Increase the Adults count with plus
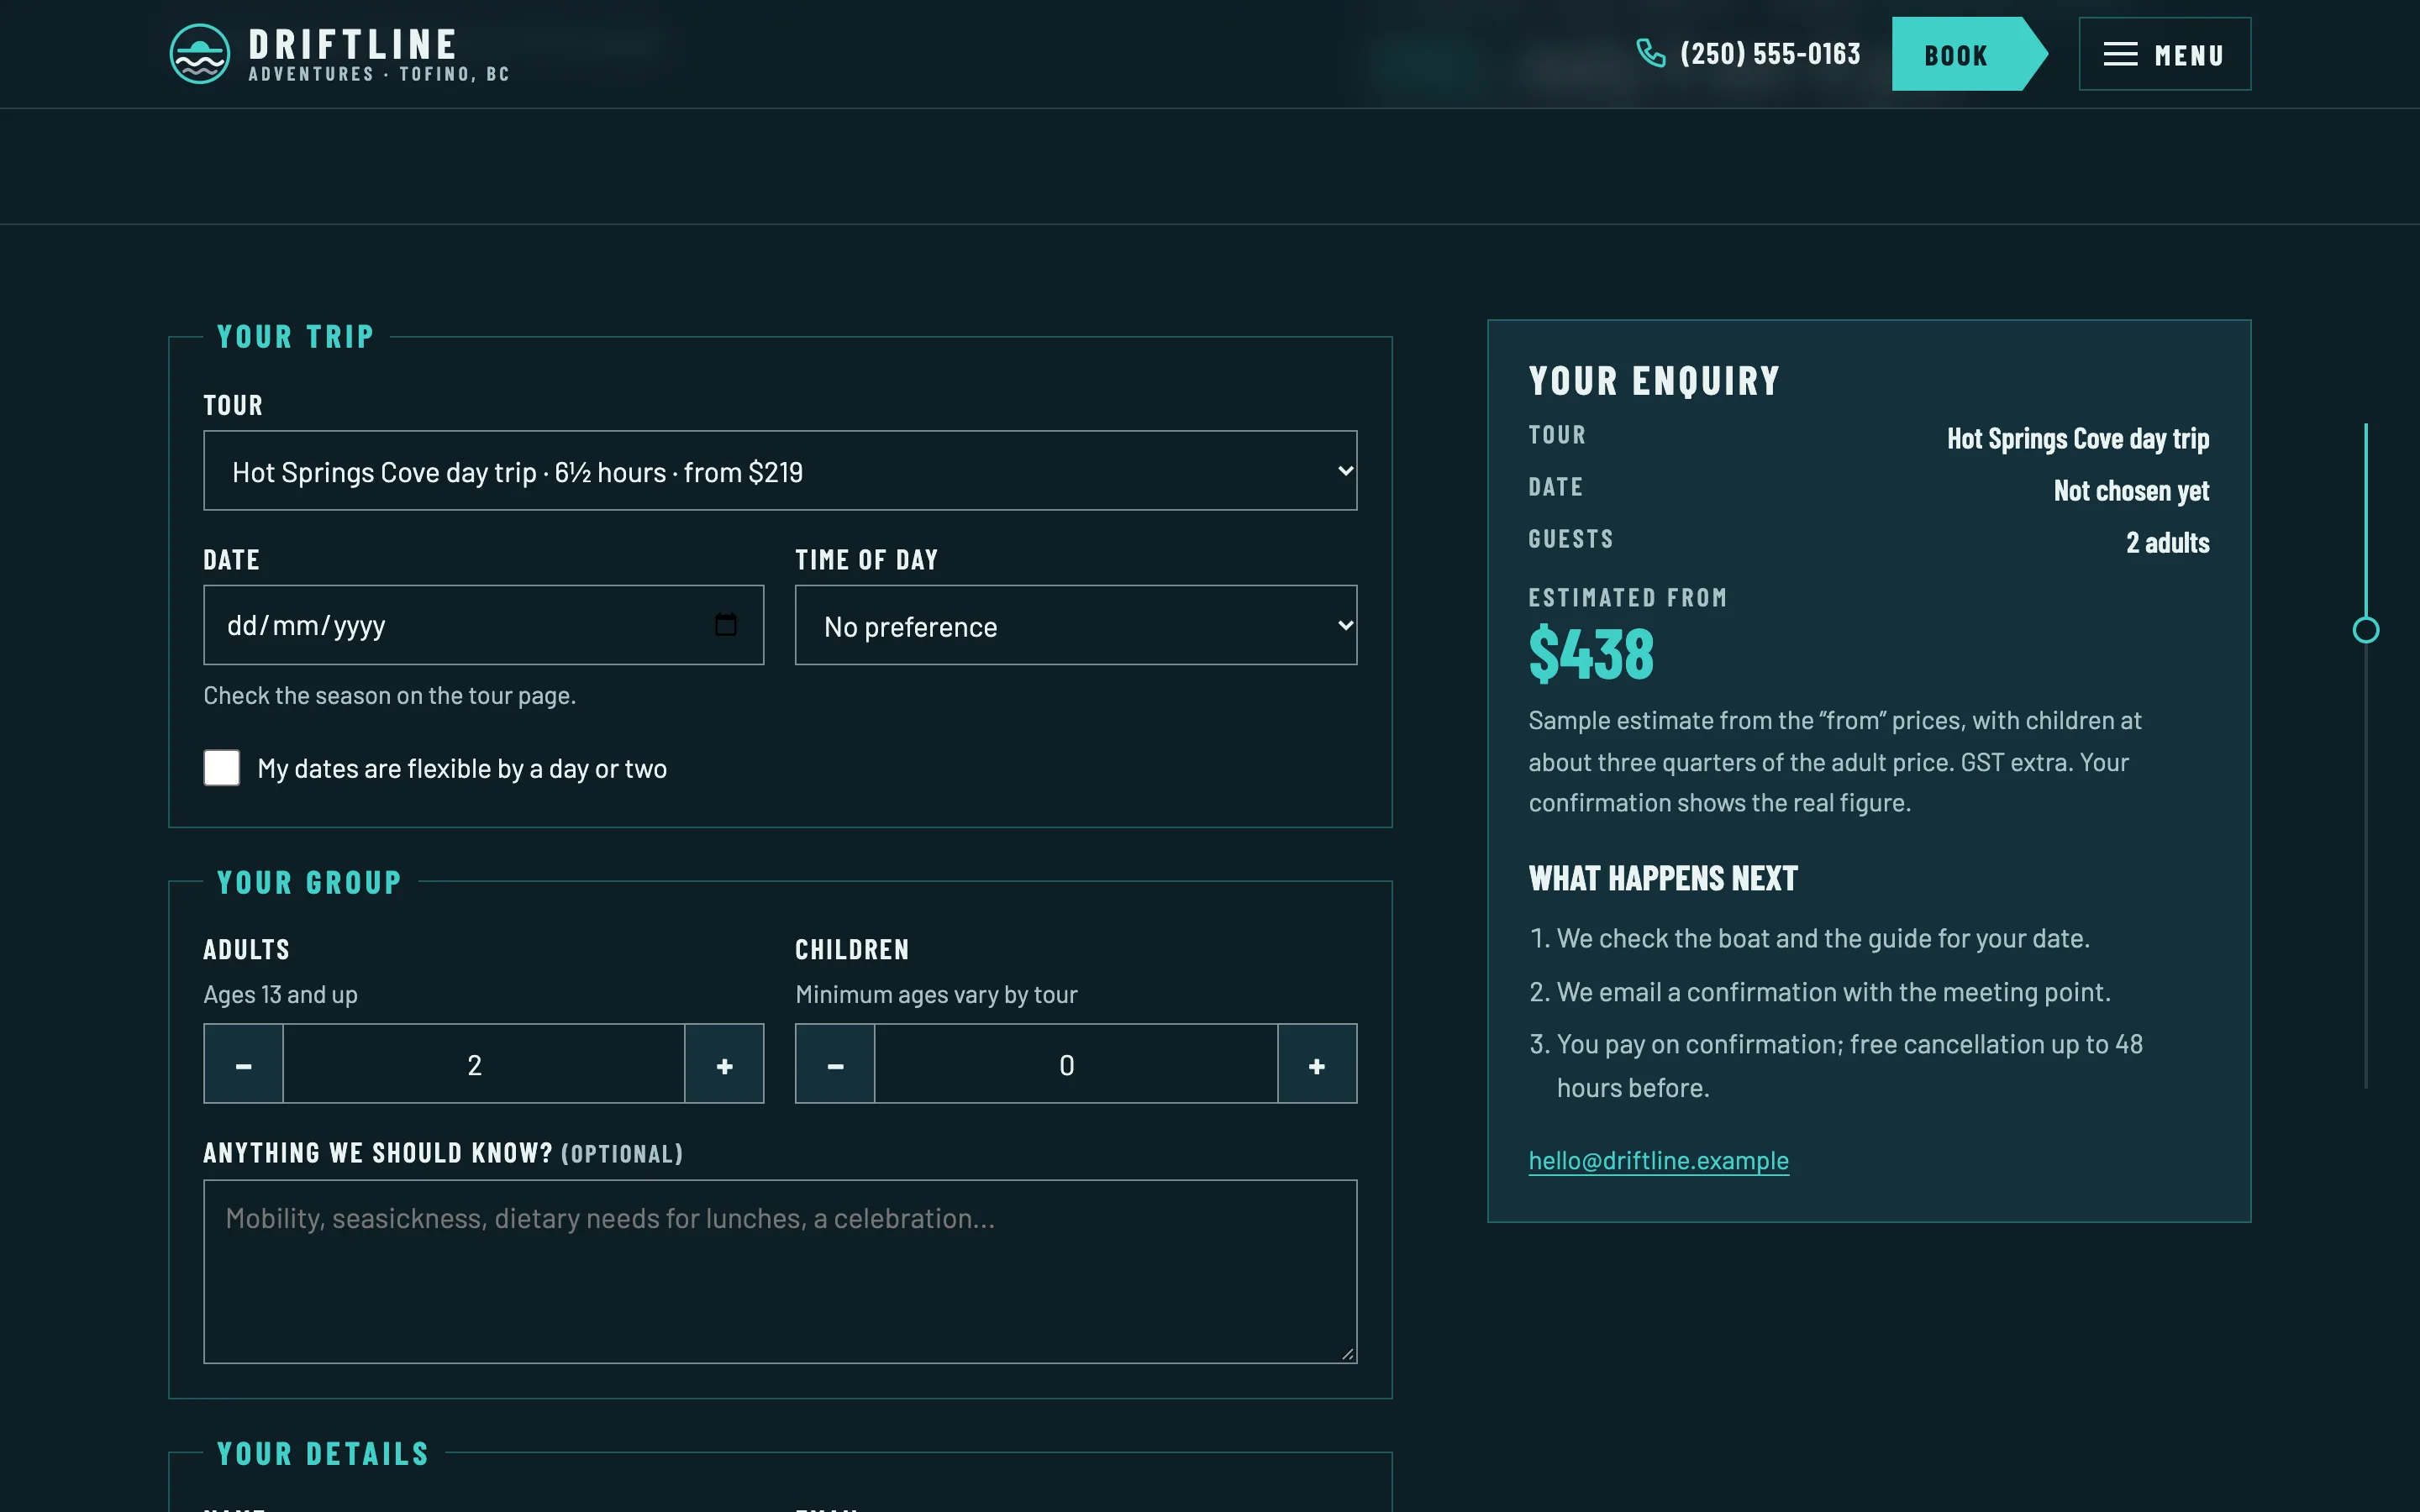The width and height of the screenshot is (2420, 1512). tap(725, 1064)
